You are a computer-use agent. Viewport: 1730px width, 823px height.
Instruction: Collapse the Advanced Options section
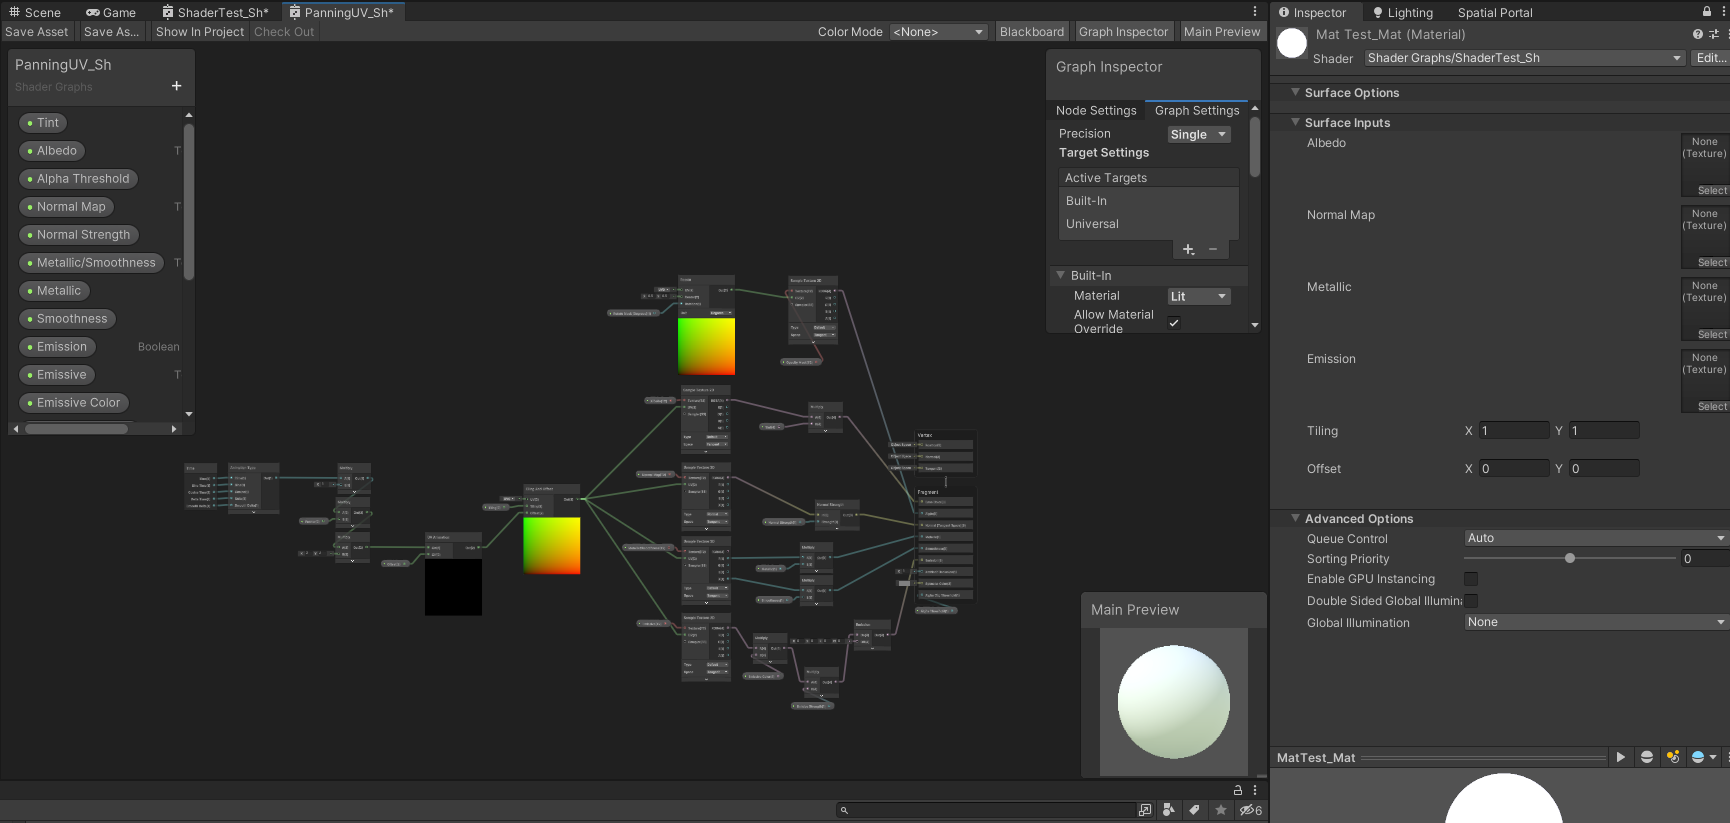(x=1296, y=518)
